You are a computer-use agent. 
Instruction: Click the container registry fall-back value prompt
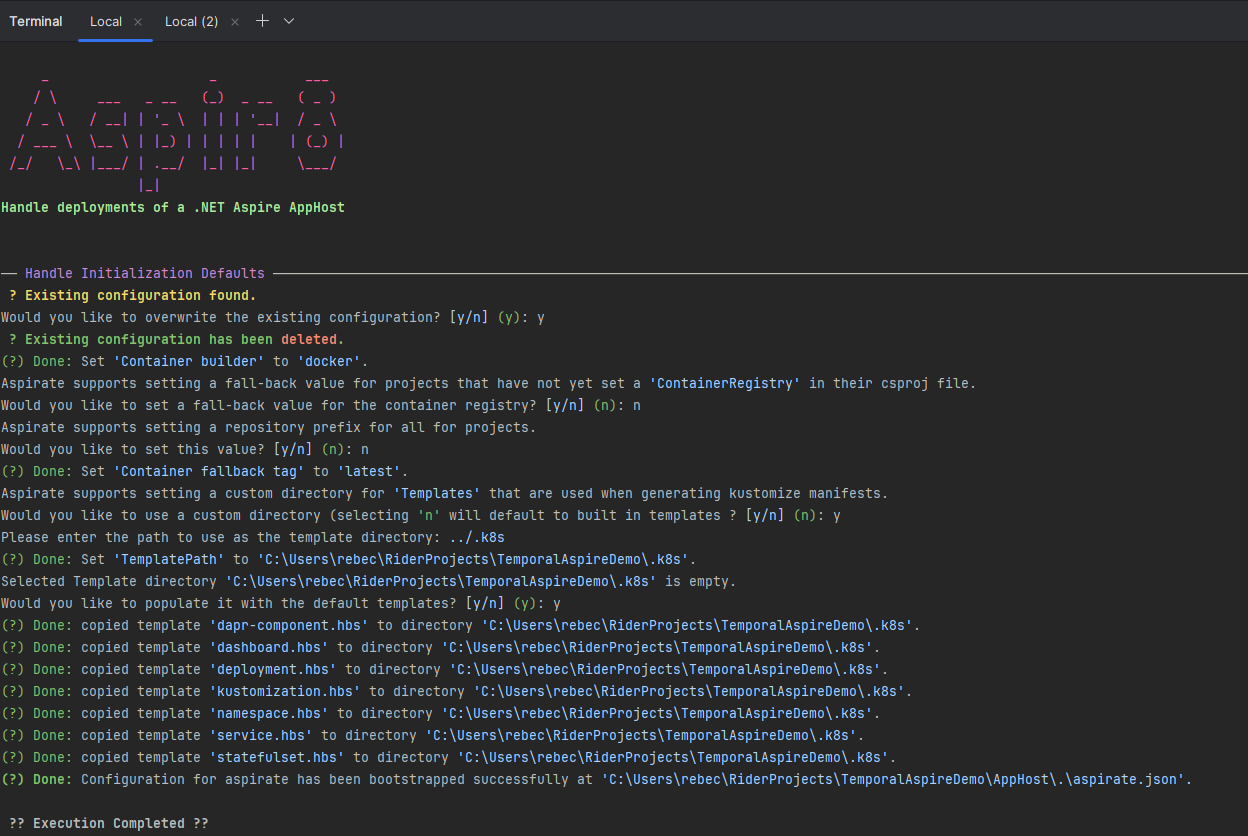coord(321,405)
